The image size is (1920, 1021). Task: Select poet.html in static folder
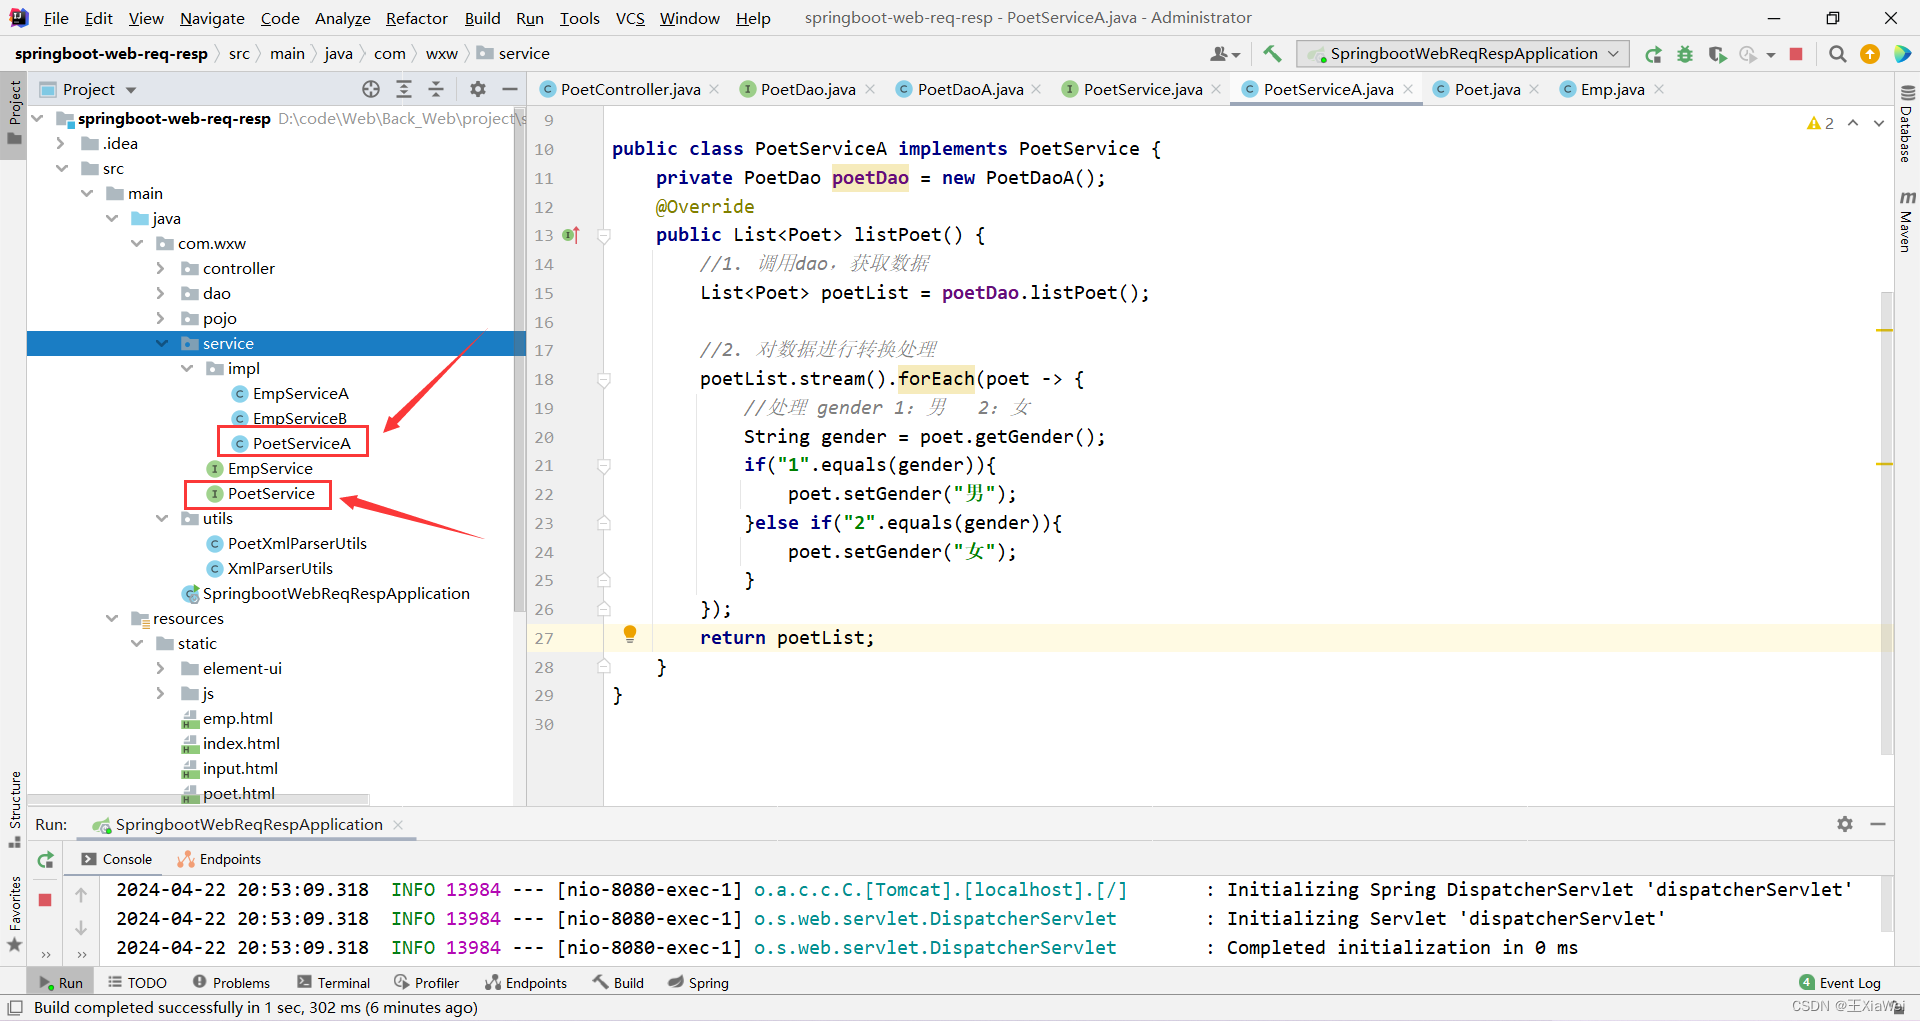[238, 793]
